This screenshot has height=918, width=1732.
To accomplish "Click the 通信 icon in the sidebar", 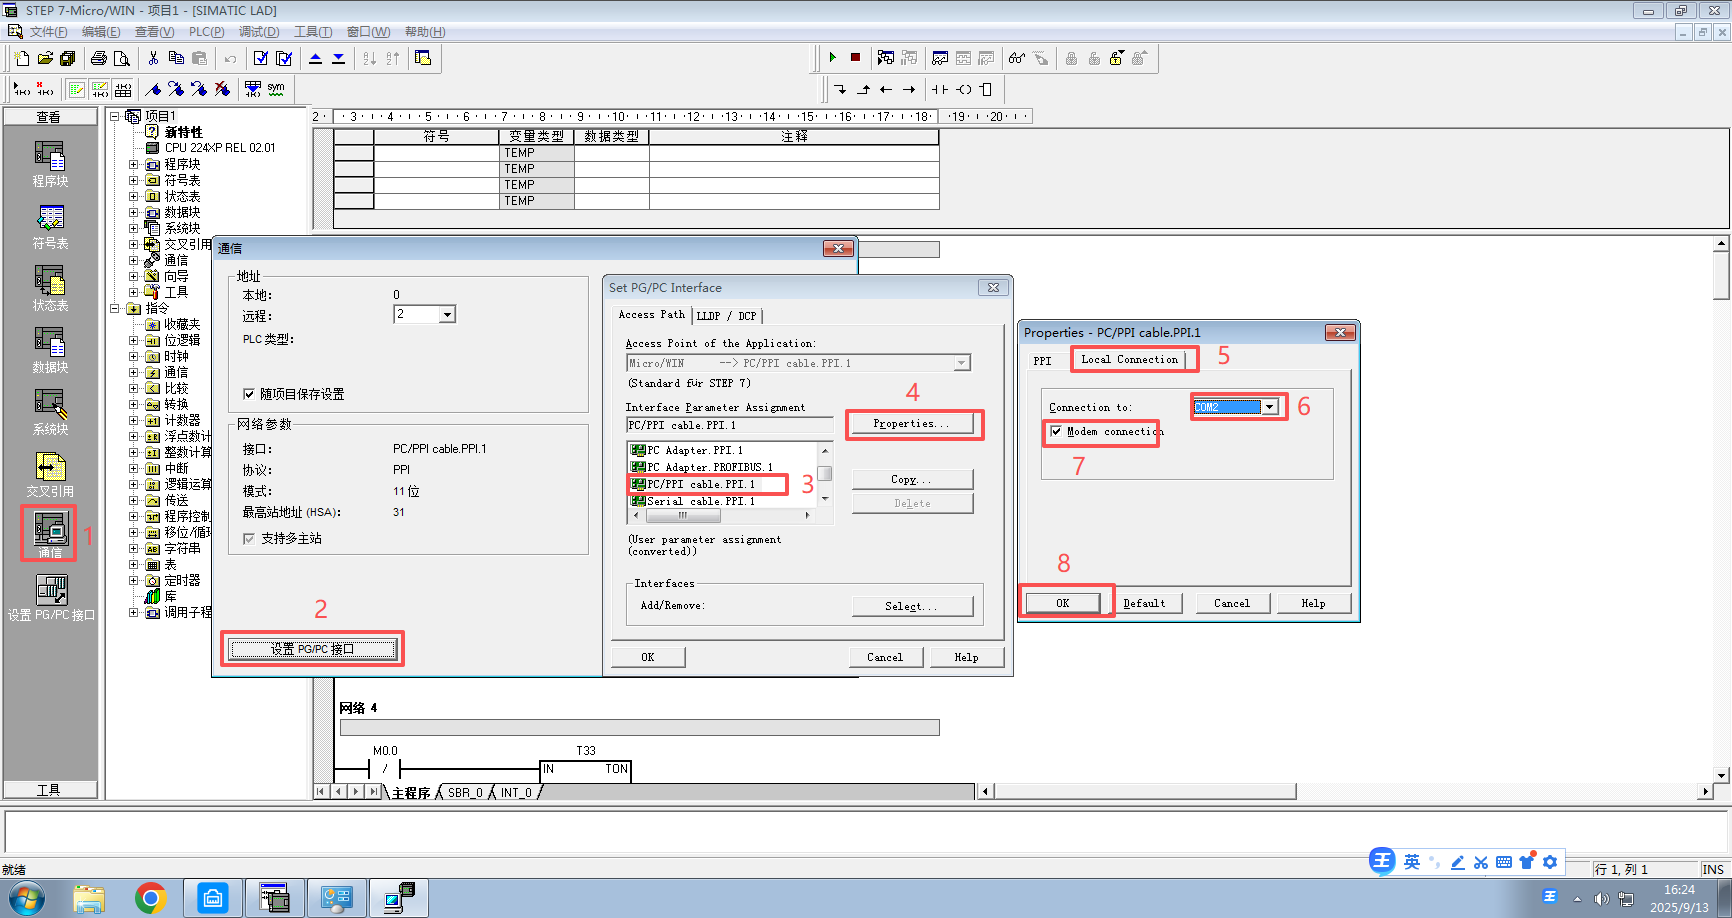I will pos(50,532).
